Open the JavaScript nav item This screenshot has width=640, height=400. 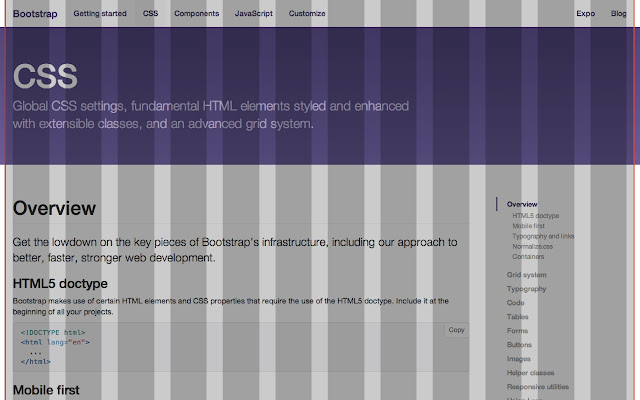(253, 13)
